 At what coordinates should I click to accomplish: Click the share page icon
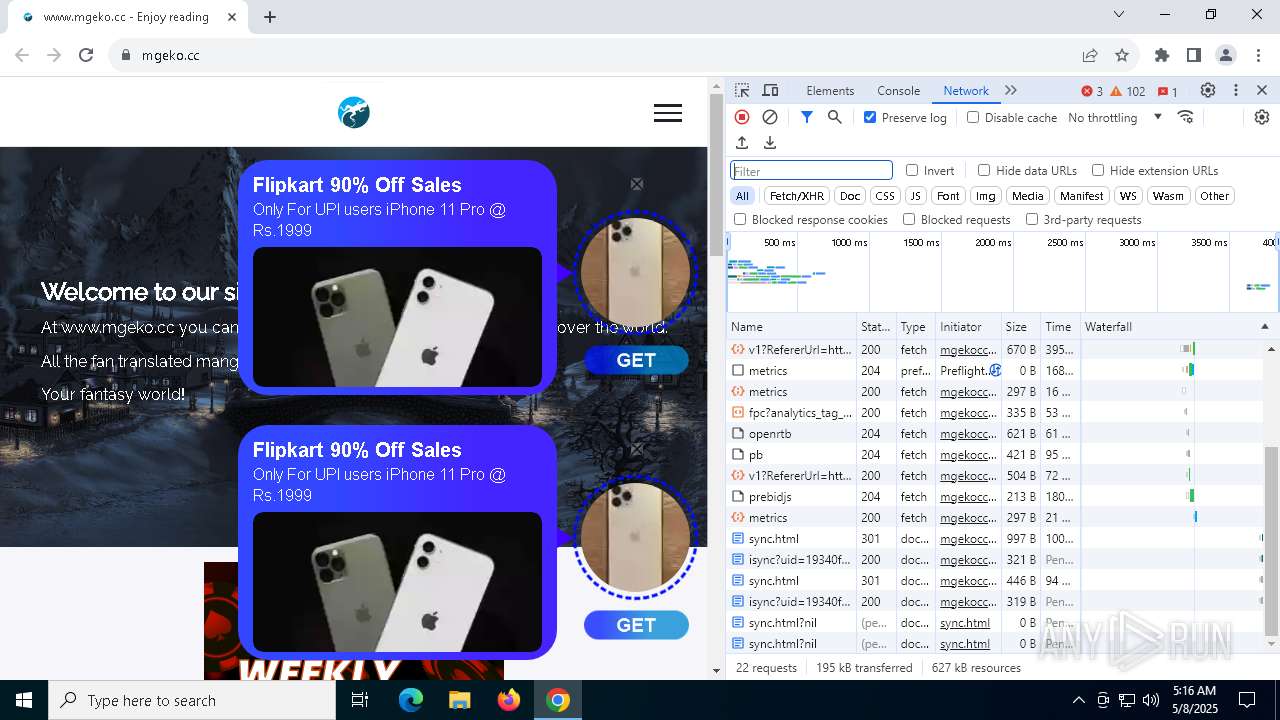click(1090, 55)
